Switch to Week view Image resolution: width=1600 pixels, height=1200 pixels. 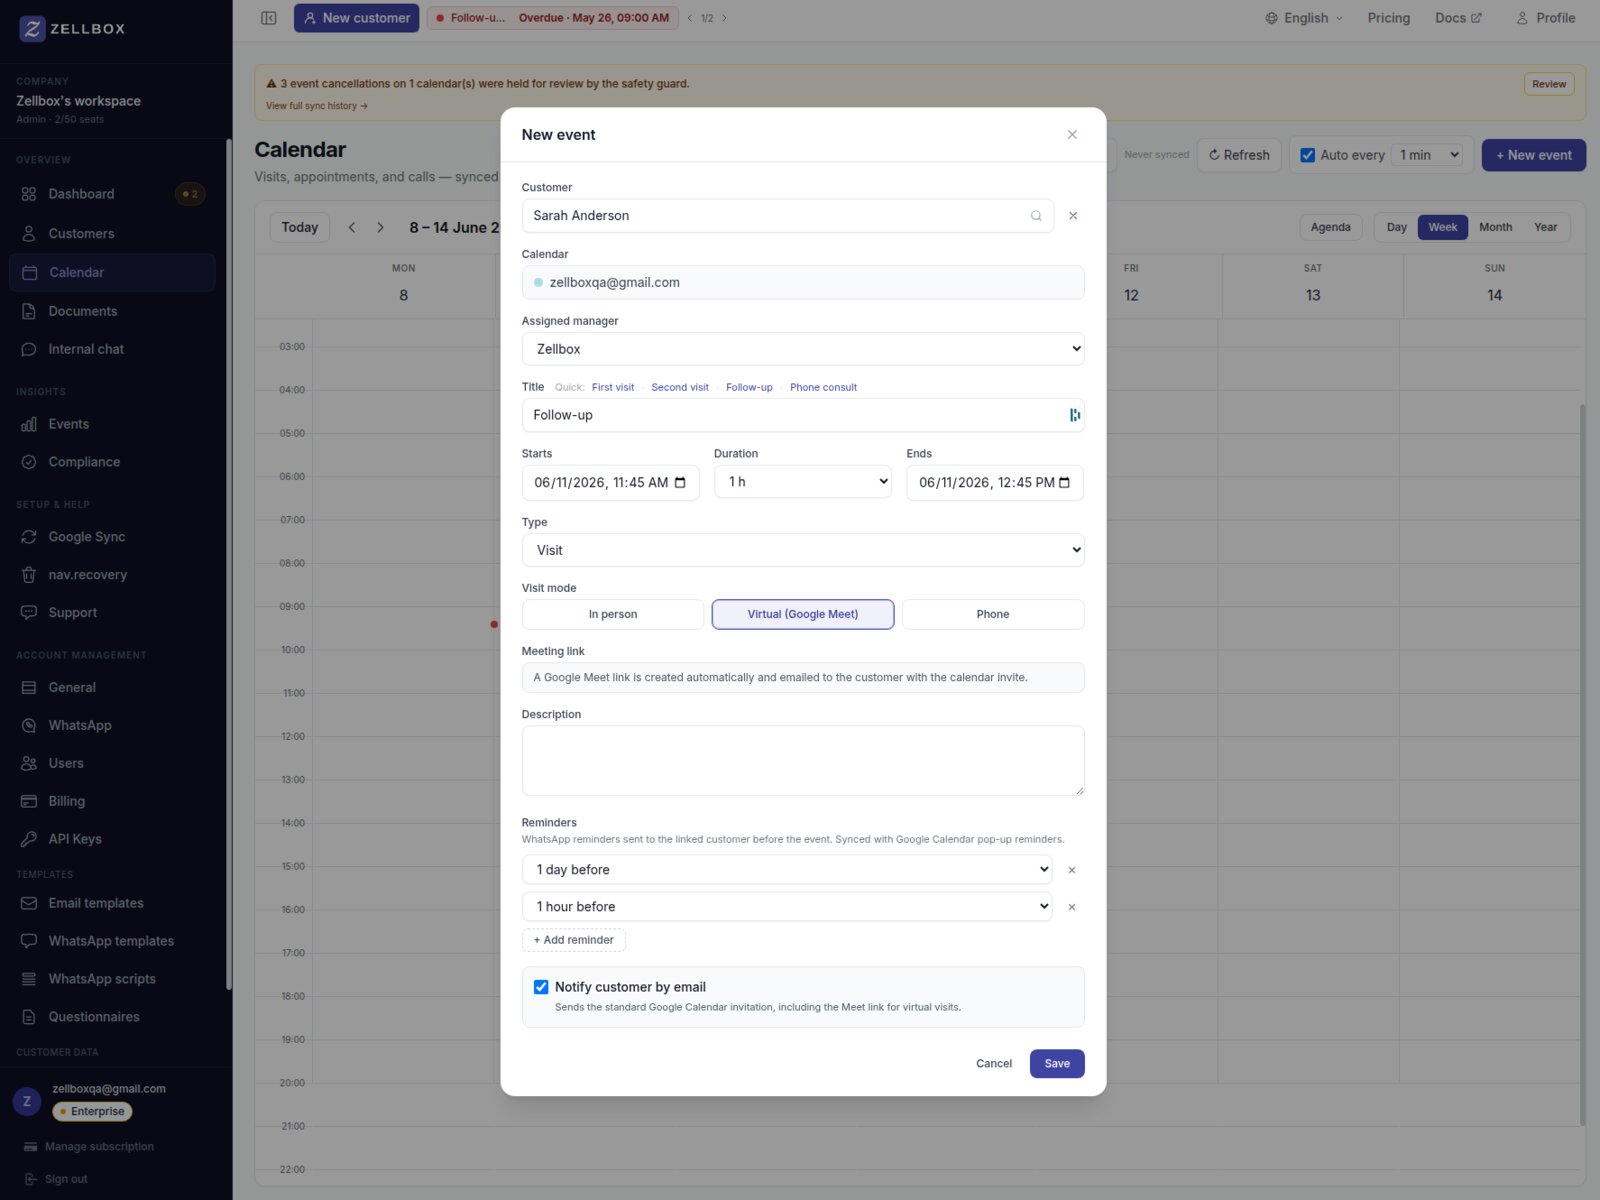(x=1443, y=227)
